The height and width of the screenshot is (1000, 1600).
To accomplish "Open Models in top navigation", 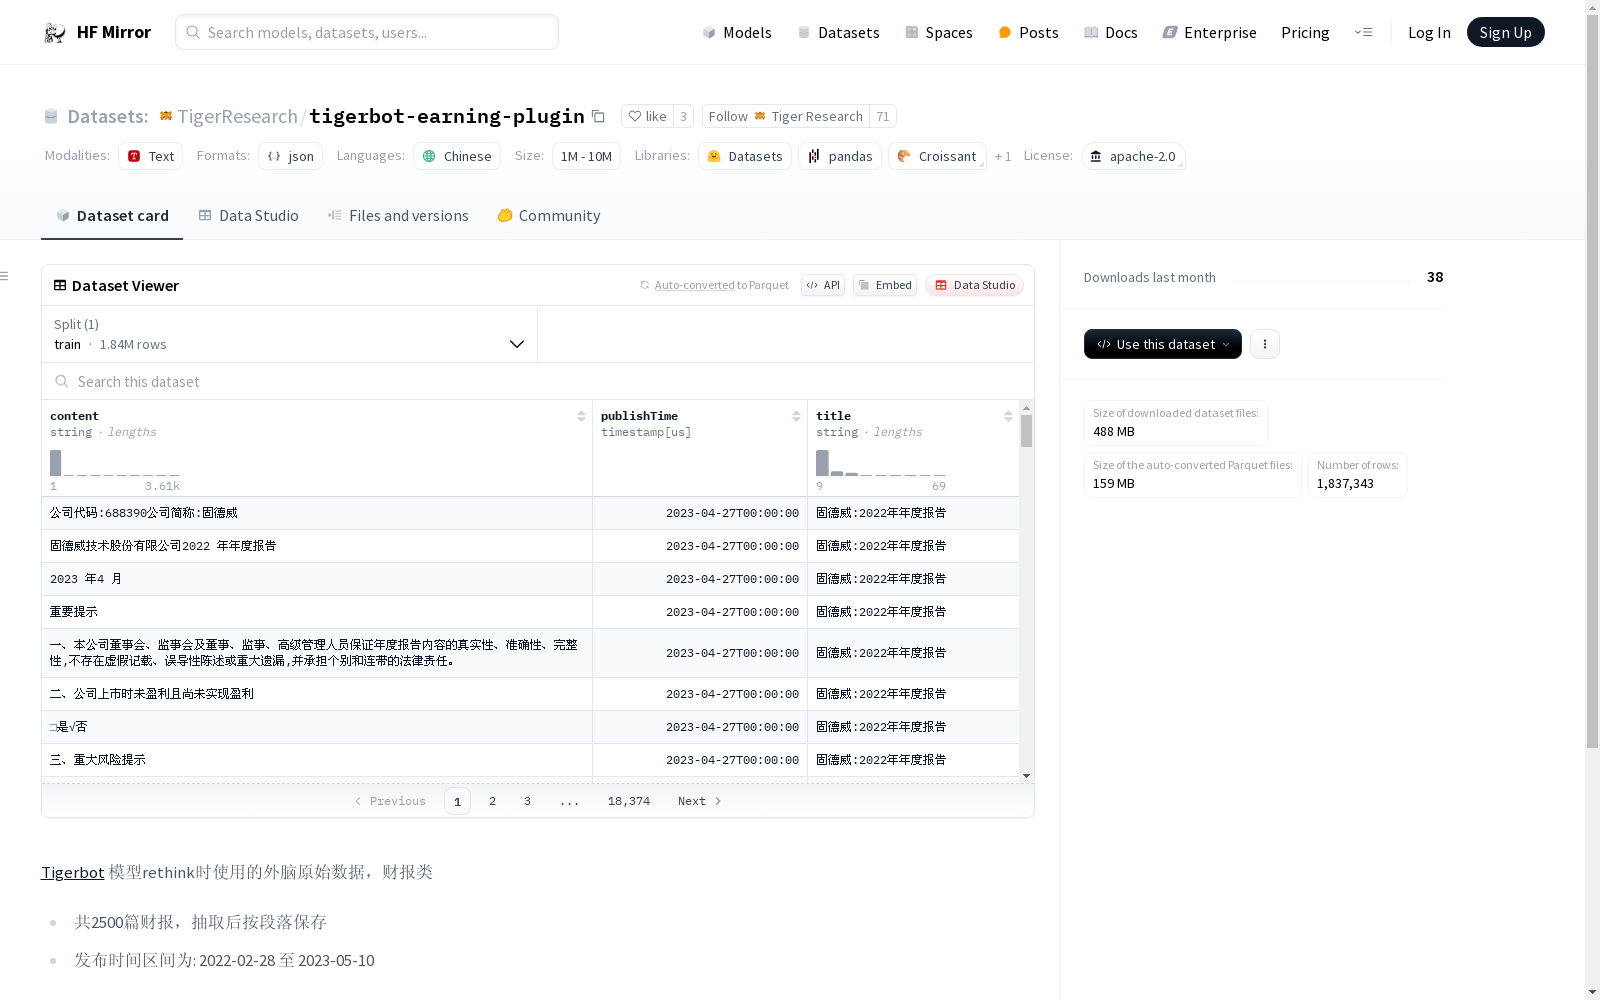I will [737, 32].
